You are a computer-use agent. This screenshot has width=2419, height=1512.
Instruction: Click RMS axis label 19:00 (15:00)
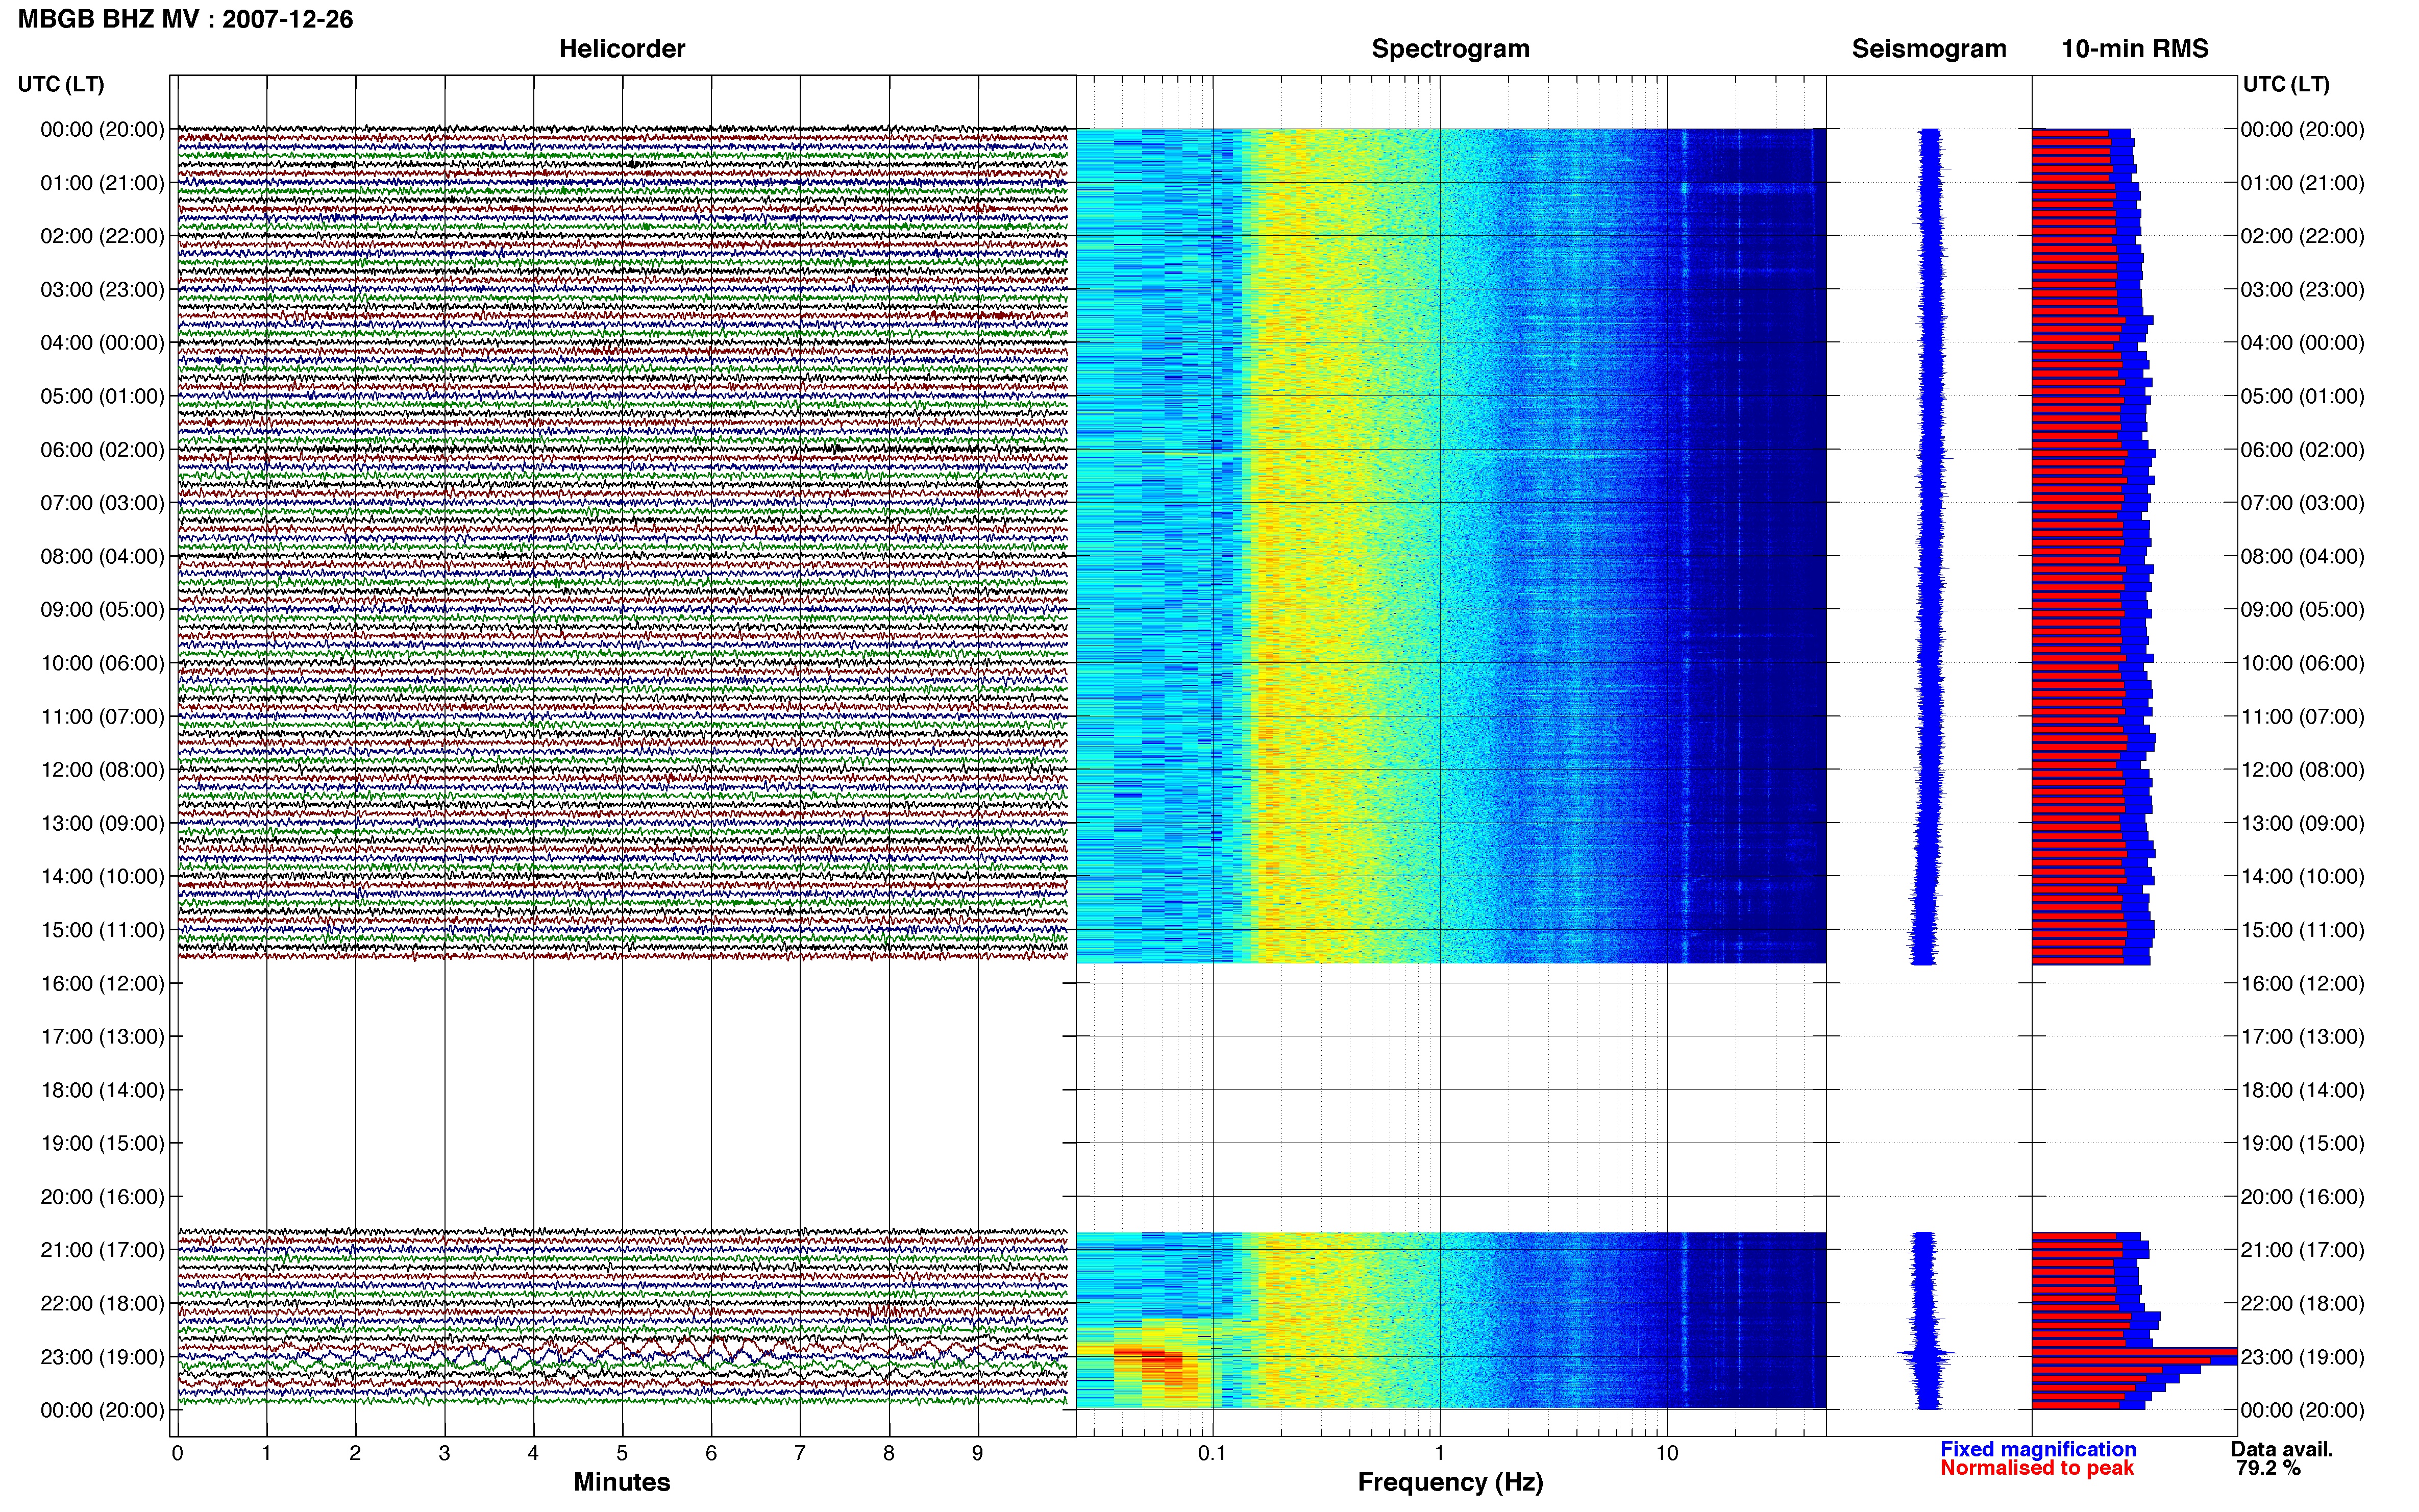tap(2302, 1143)
